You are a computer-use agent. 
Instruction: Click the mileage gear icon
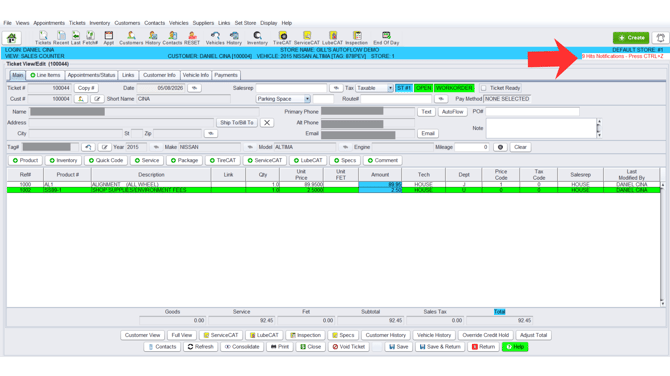pyautogui.click(x=500, y=147)
